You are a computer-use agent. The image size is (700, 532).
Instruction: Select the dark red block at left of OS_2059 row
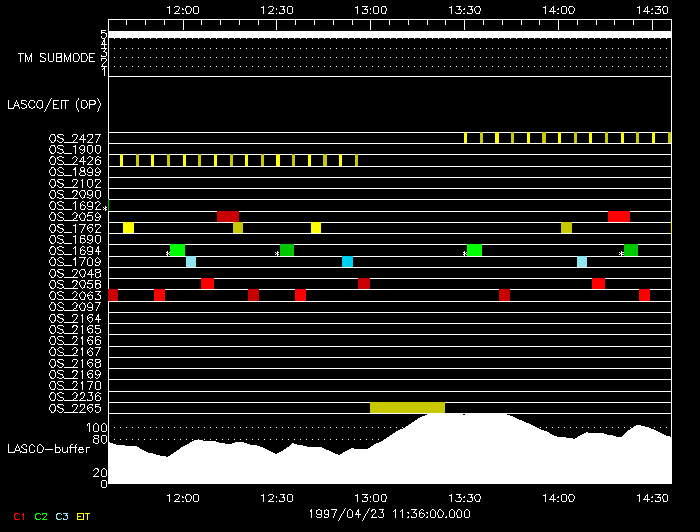tap(228, 217)
